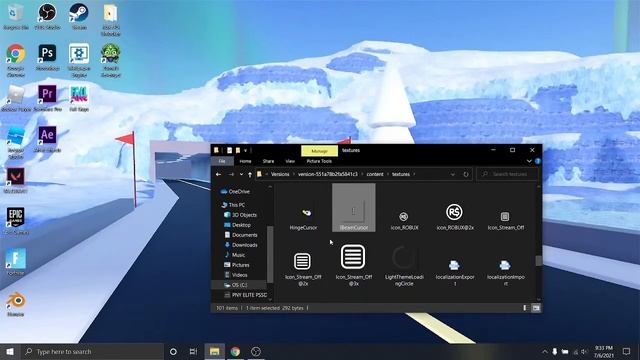Launch OBS Studio from the desktop
The width and height of the screenshot is (640, 360).
point(47,17)
